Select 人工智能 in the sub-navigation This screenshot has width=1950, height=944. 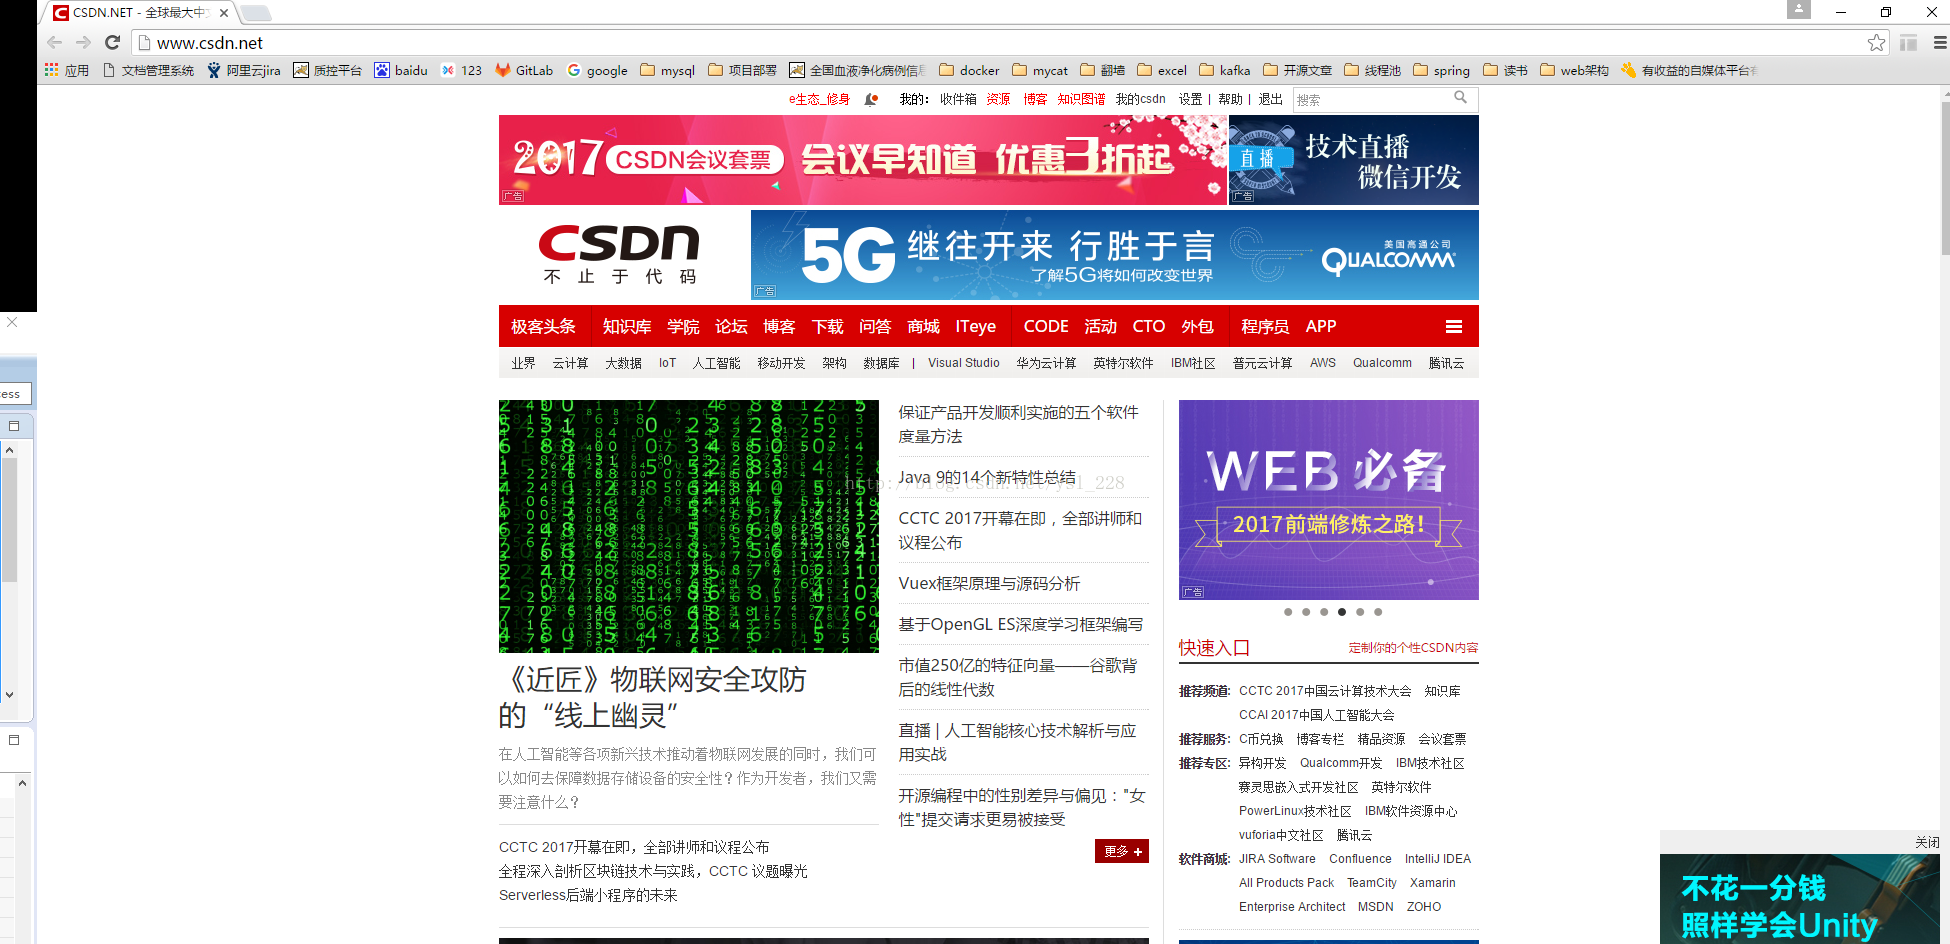(716, 363)
